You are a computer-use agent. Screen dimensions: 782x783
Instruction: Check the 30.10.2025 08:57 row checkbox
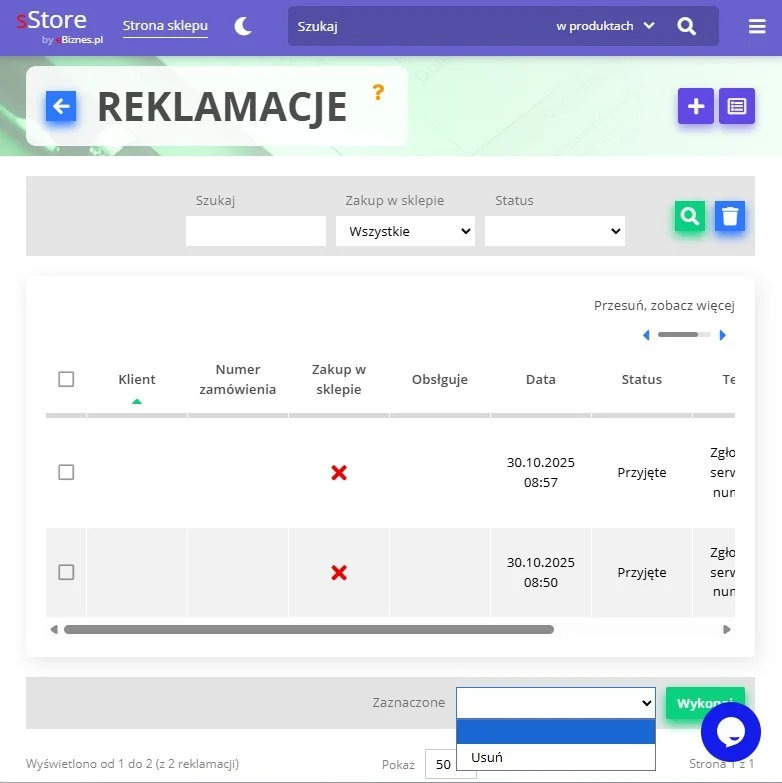coord(66,472)
